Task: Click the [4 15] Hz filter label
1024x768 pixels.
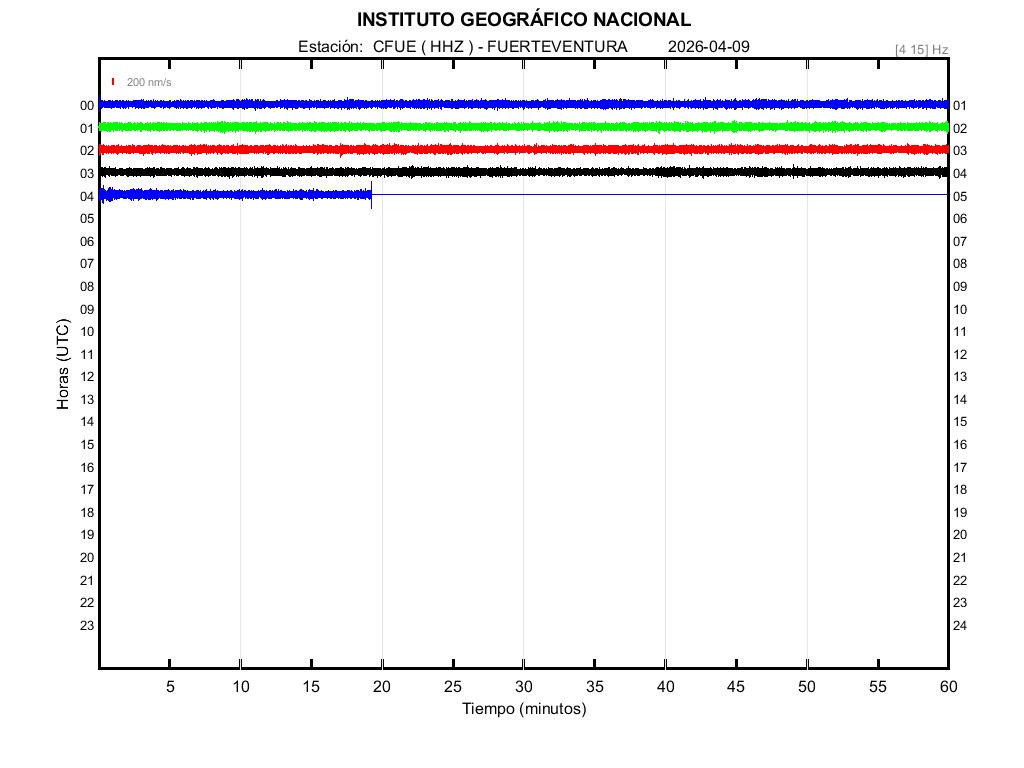Action: click(921, 49)
